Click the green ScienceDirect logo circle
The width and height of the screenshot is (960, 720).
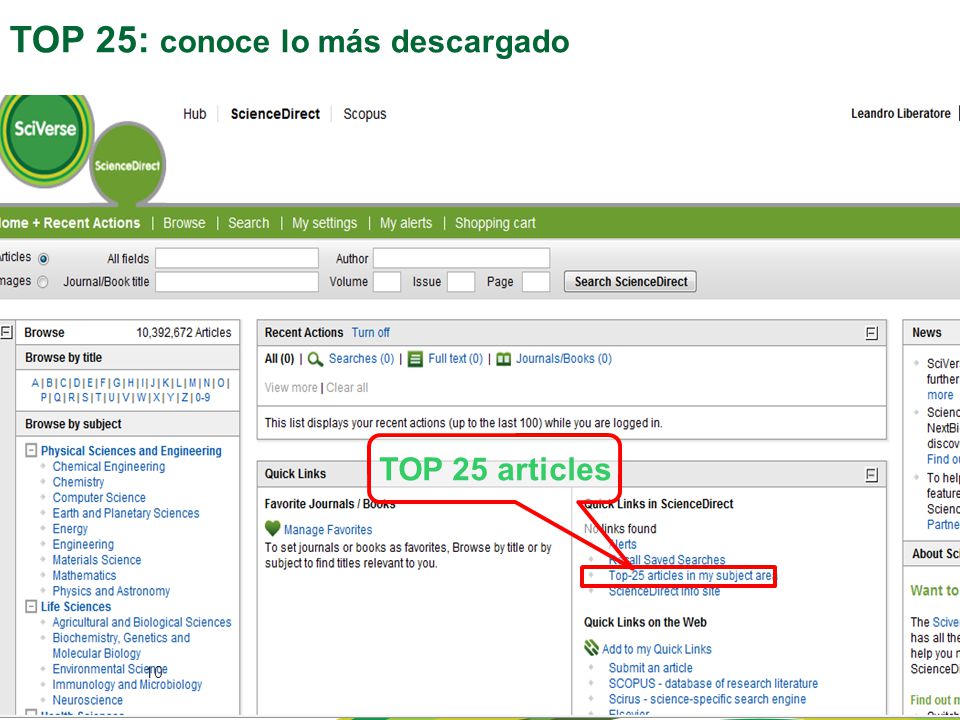point(127,163)
